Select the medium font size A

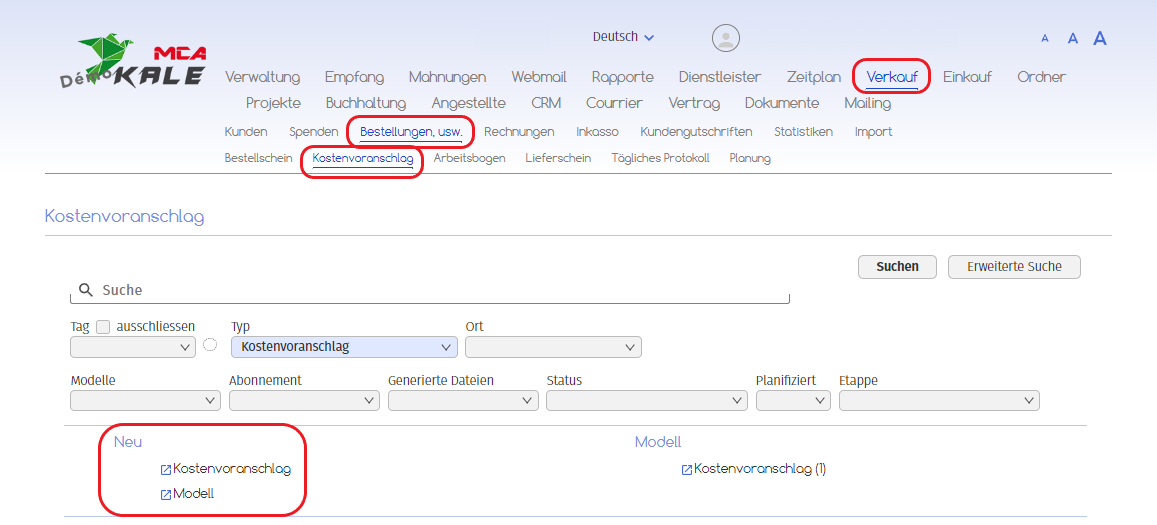point(1072,39)
